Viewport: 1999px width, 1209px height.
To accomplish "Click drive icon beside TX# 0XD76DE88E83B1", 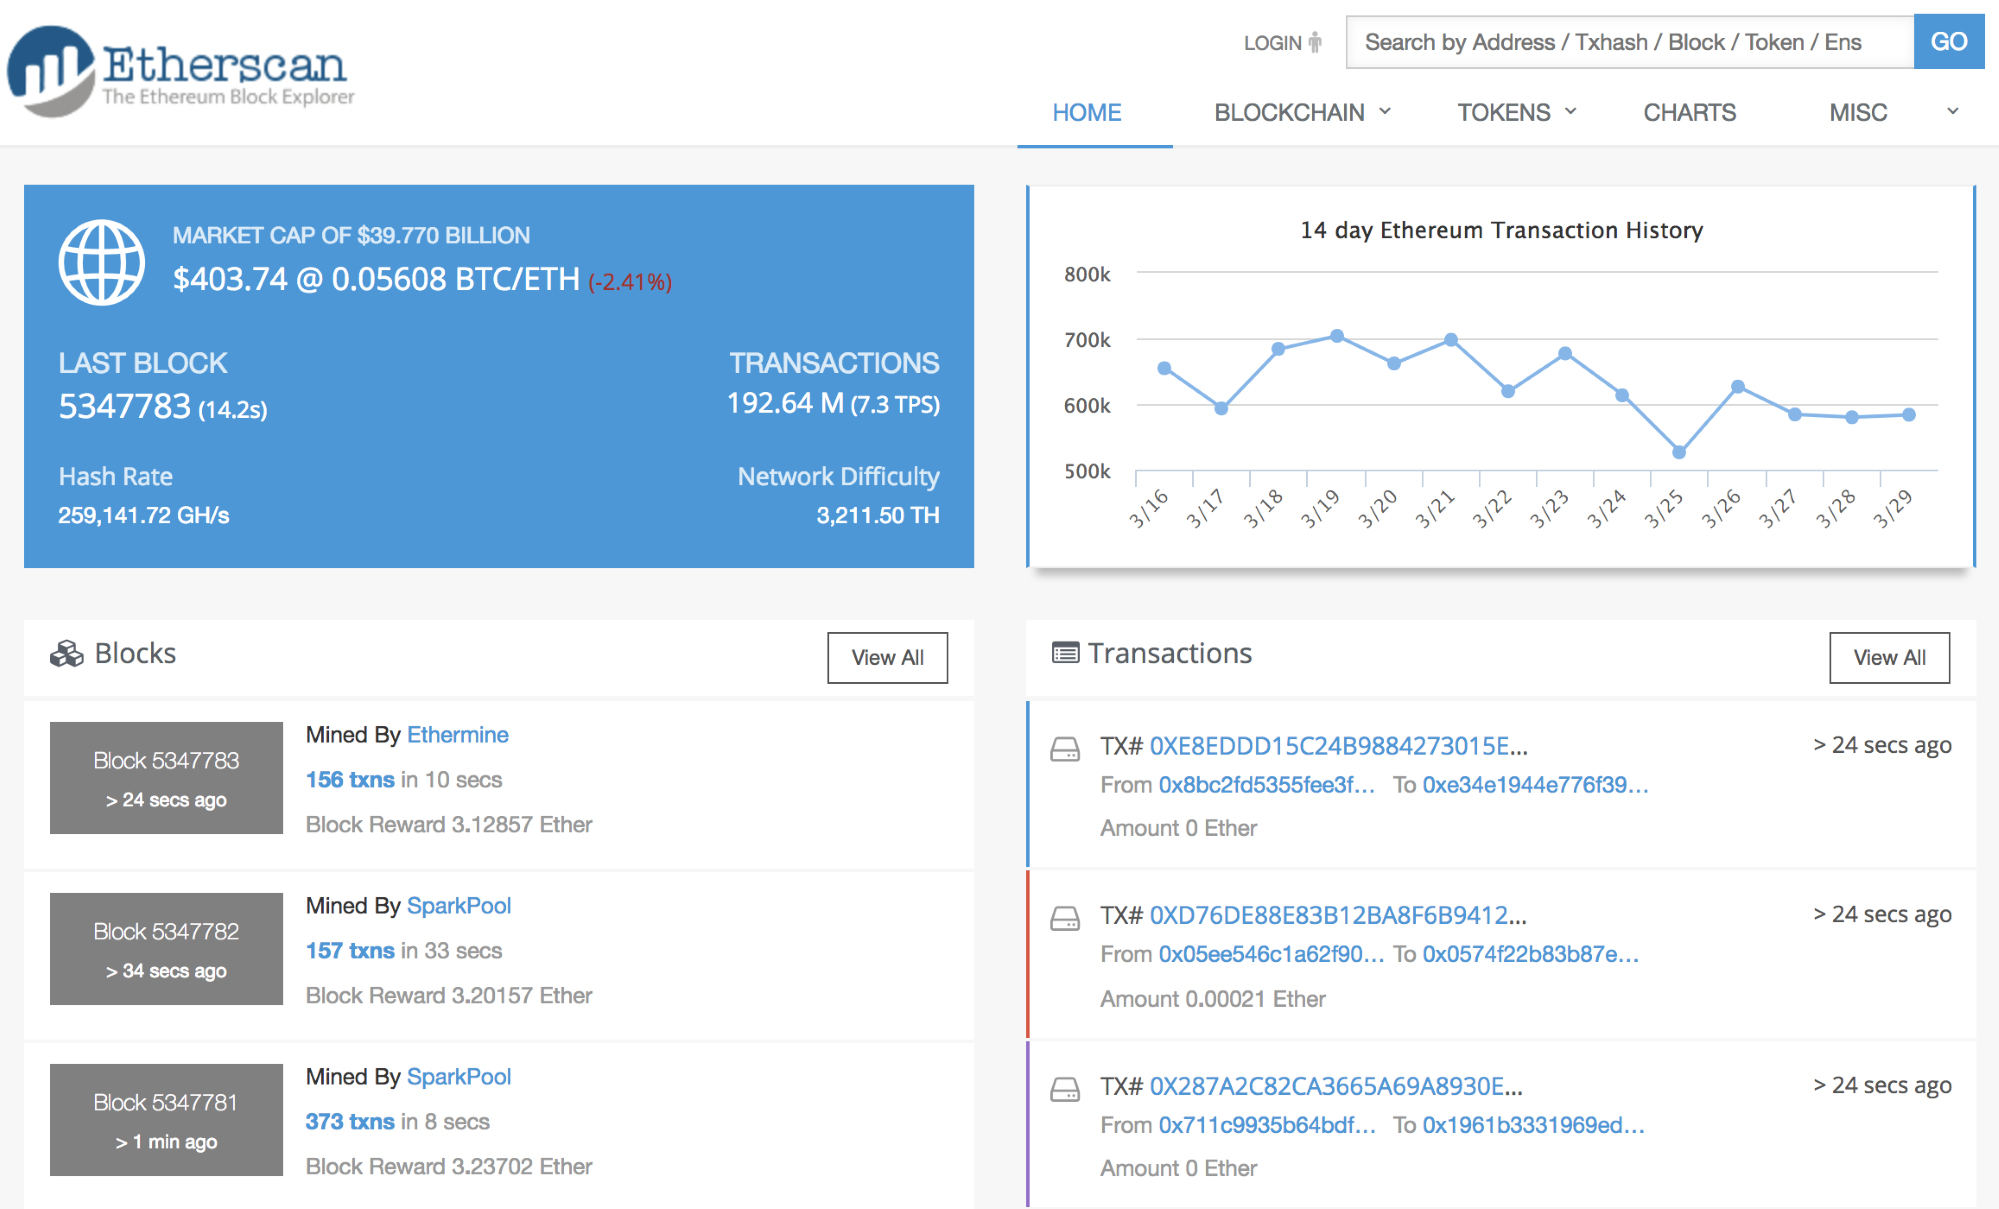I will pyautogui.click(x=1065, y=917).
